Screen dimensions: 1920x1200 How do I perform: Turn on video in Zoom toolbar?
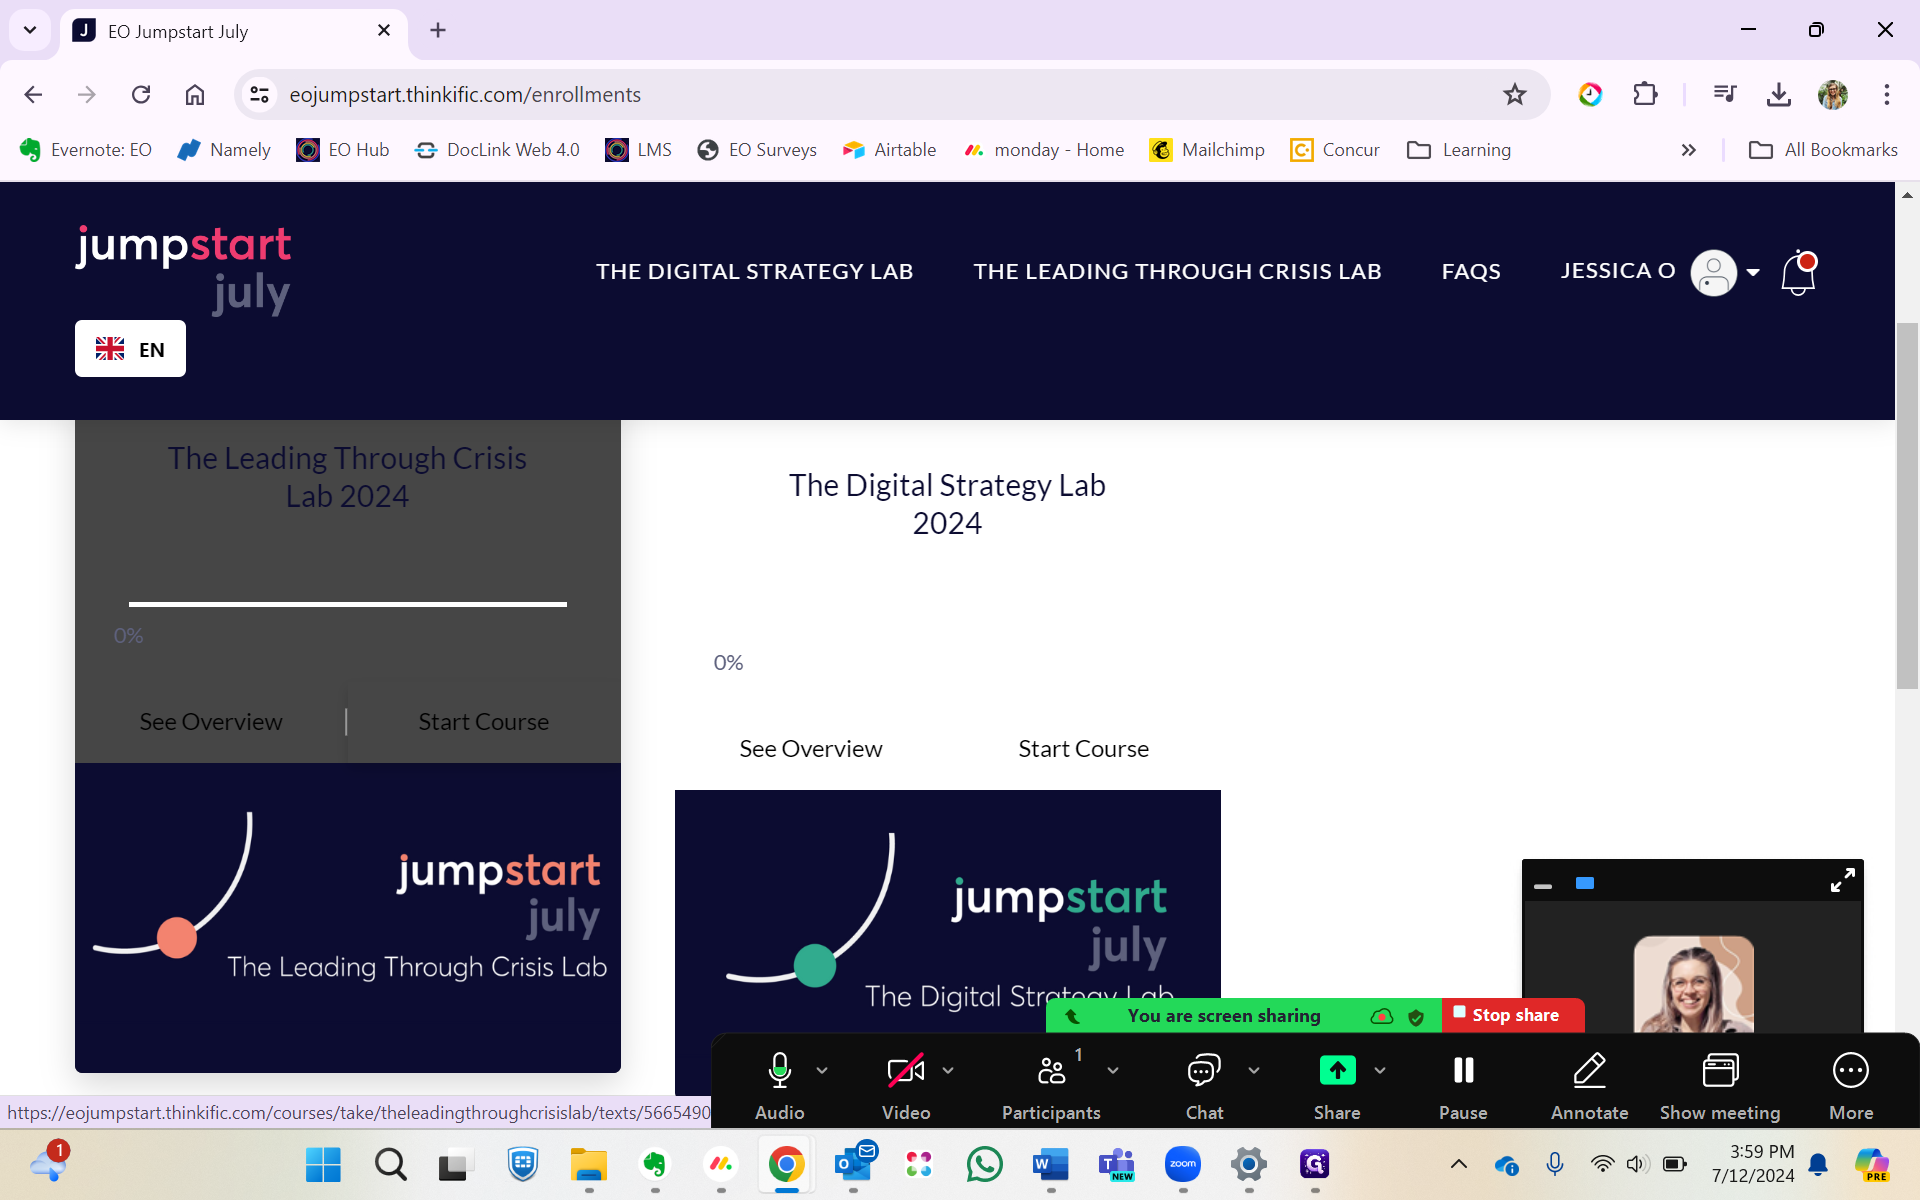pos(906,1086)
